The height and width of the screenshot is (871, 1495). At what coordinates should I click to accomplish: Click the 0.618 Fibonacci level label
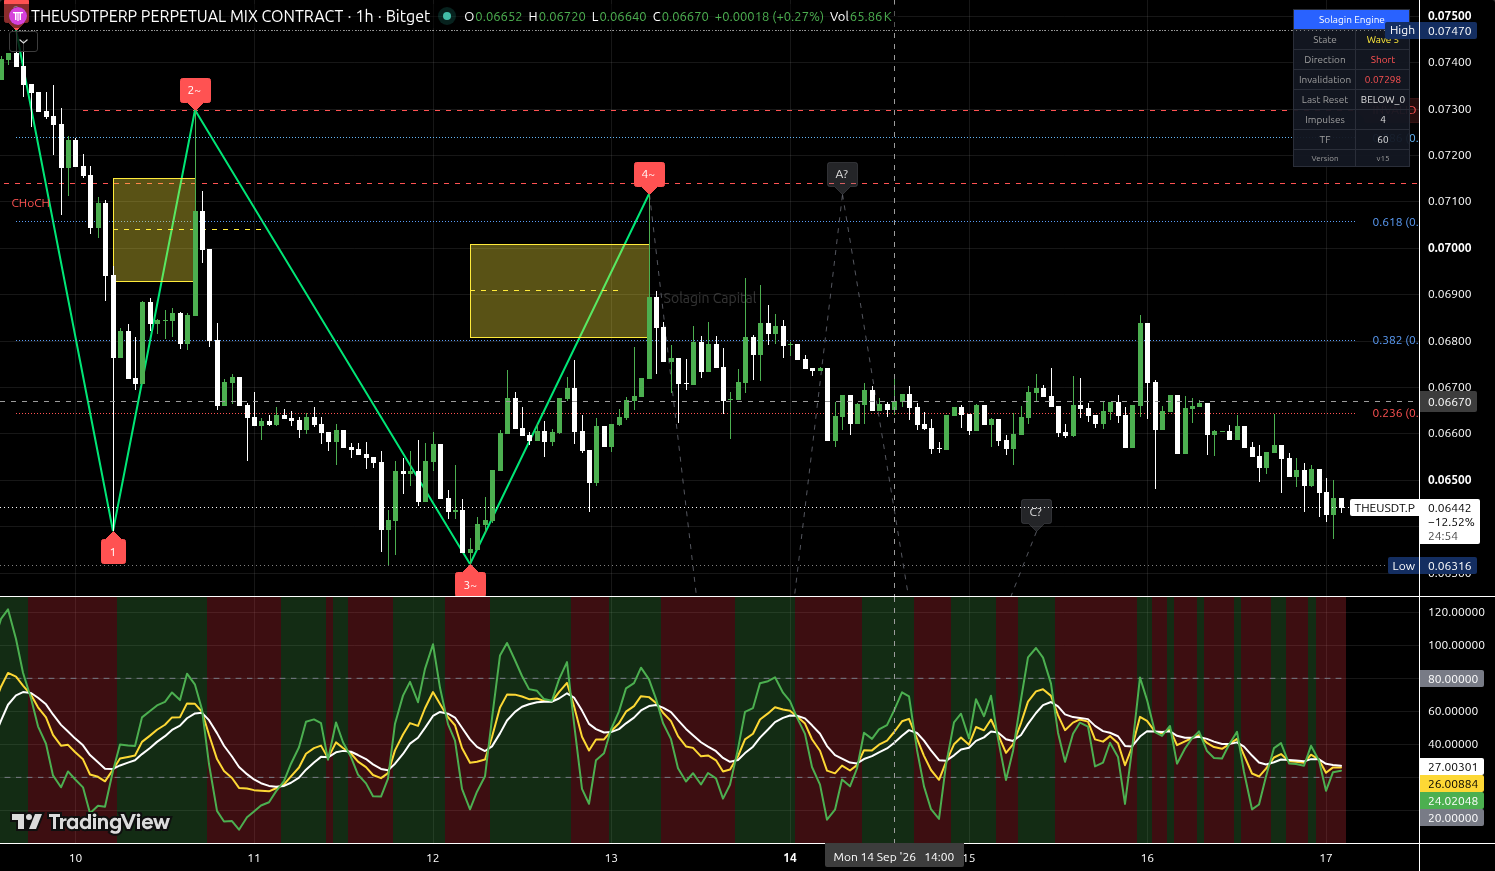[1394, 222]
